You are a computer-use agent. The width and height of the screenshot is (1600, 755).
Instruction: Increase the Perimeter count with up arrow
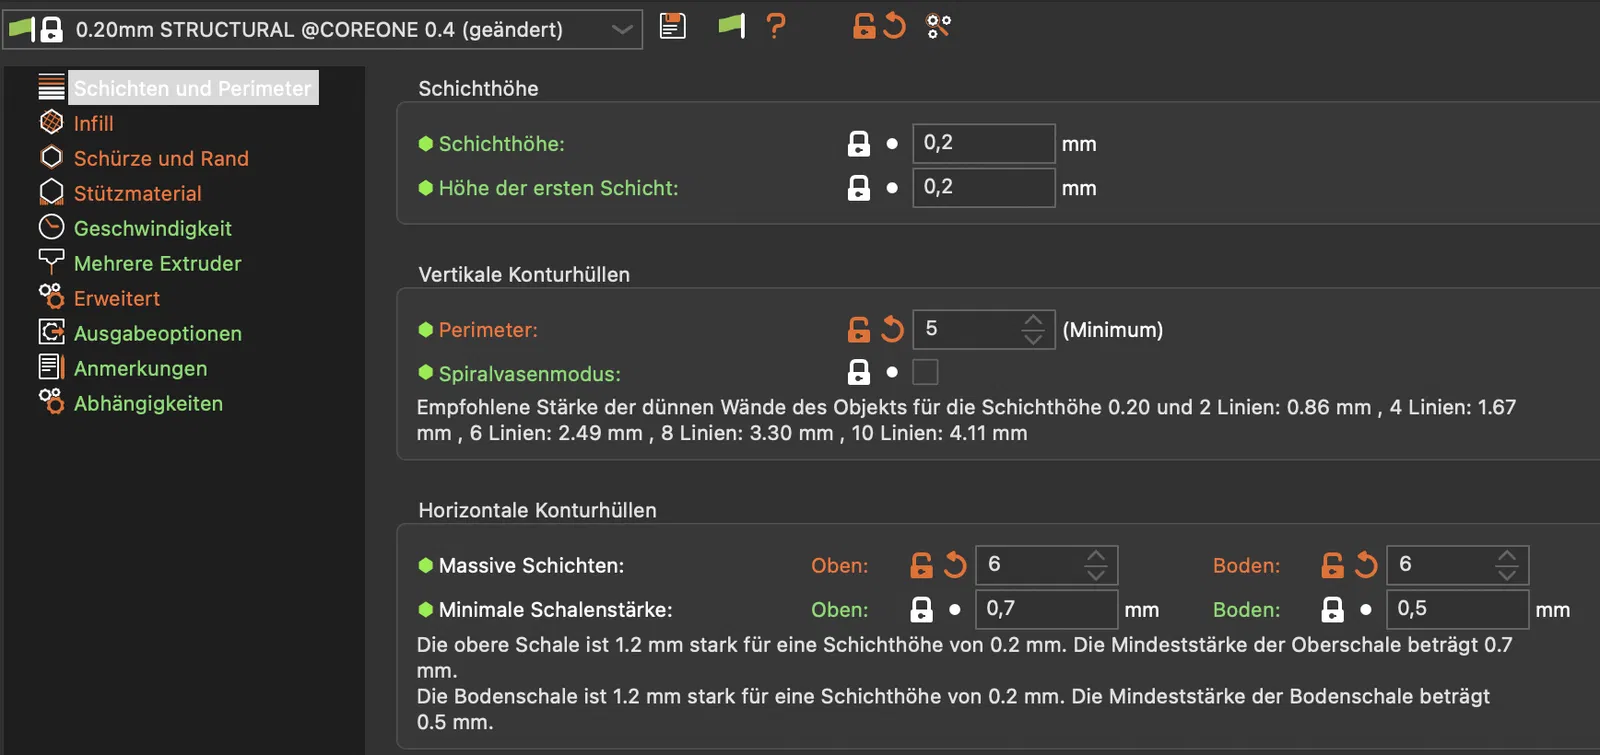[x=1033, y=320]
